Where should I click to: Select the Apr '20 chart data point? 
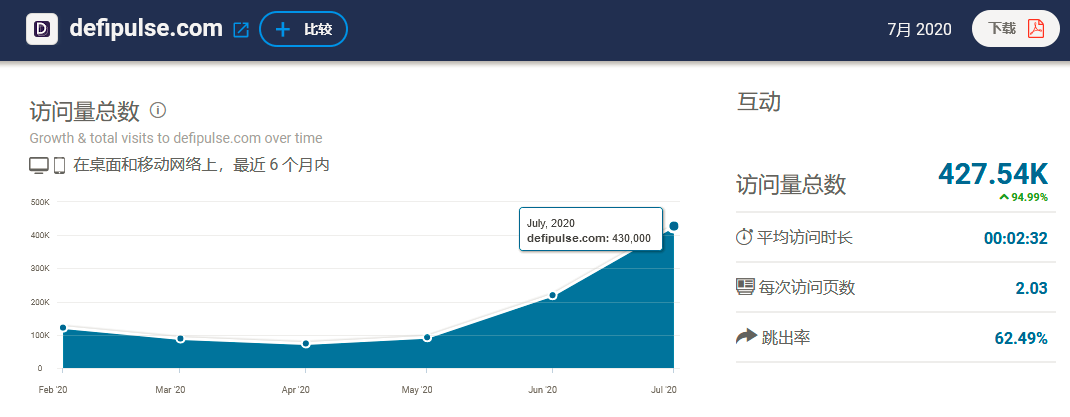[x=306, y=344]
